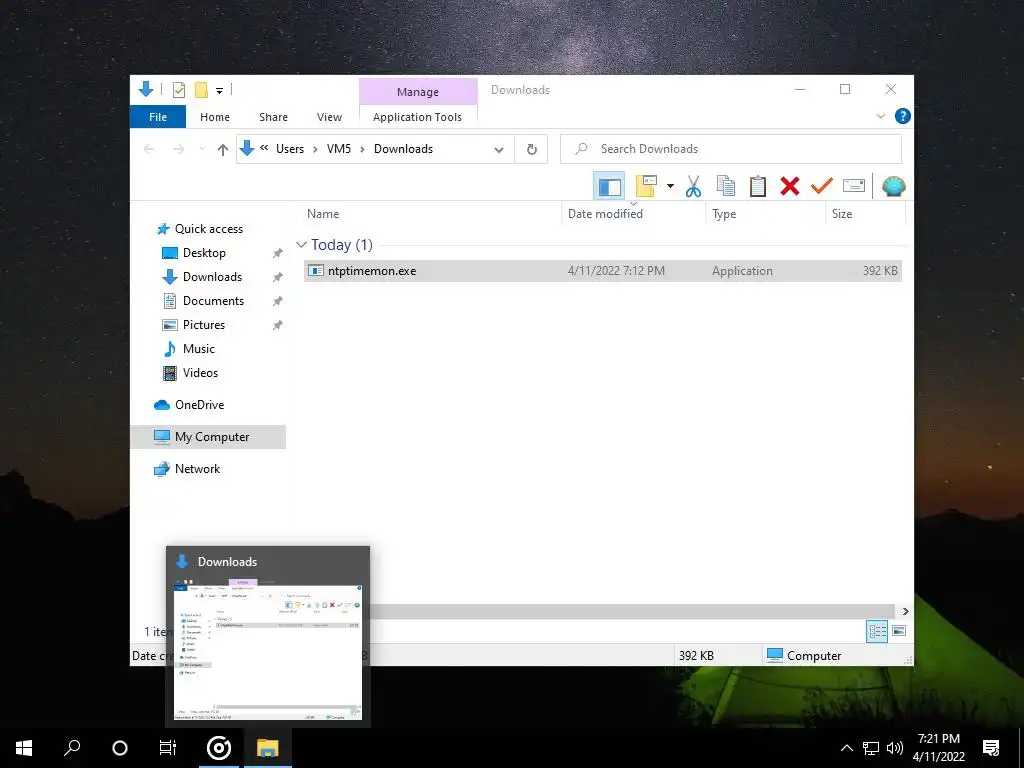Viewport: 1024px width, 768px height.
Task: Click the orange checkmark Properties icon
Action: tap(822, 186)
